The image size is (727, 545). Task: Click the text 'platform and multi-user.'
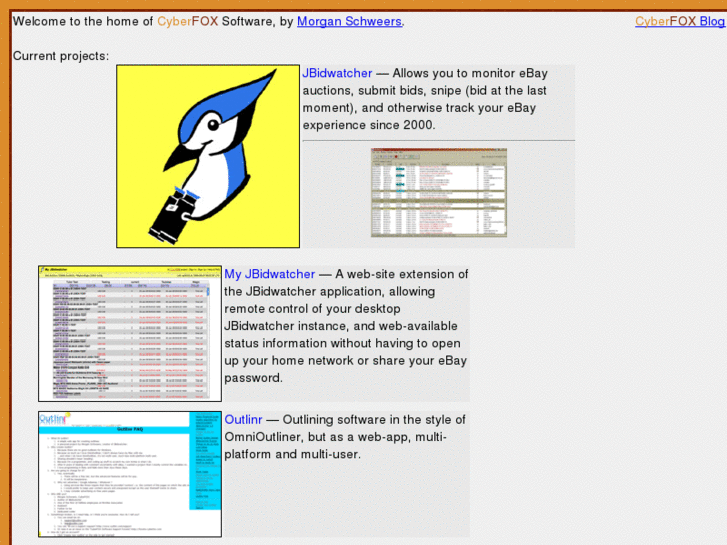[293, 454]
